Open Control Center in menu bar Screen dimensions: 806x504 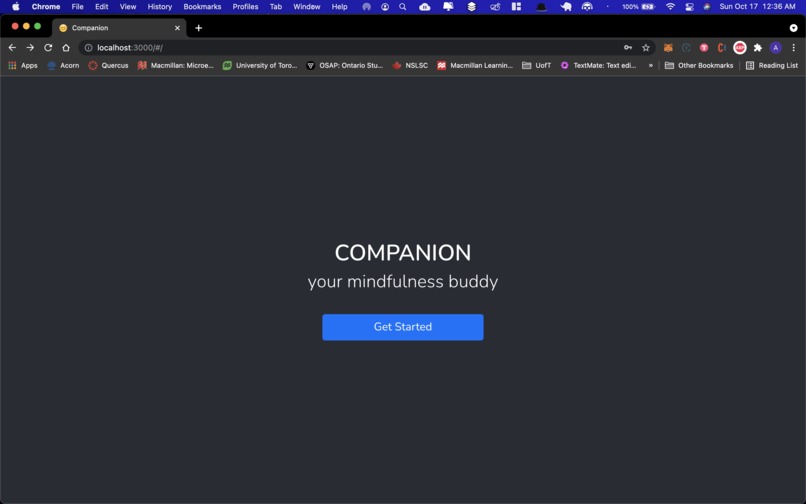coord(689,7)
